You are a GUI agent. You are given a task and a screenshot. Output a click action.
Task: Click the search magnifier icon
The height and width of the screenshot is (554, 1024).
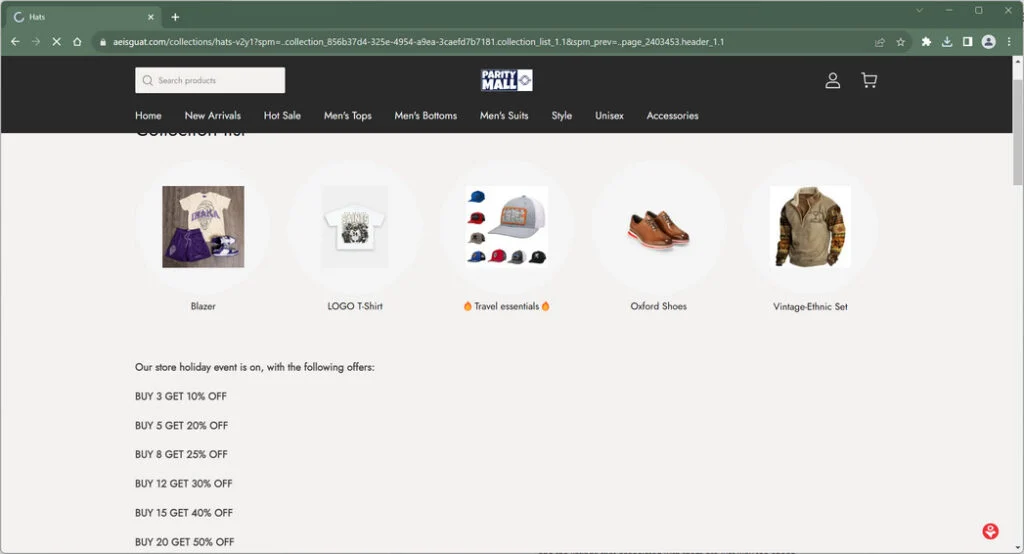click(x=148, y=80)
